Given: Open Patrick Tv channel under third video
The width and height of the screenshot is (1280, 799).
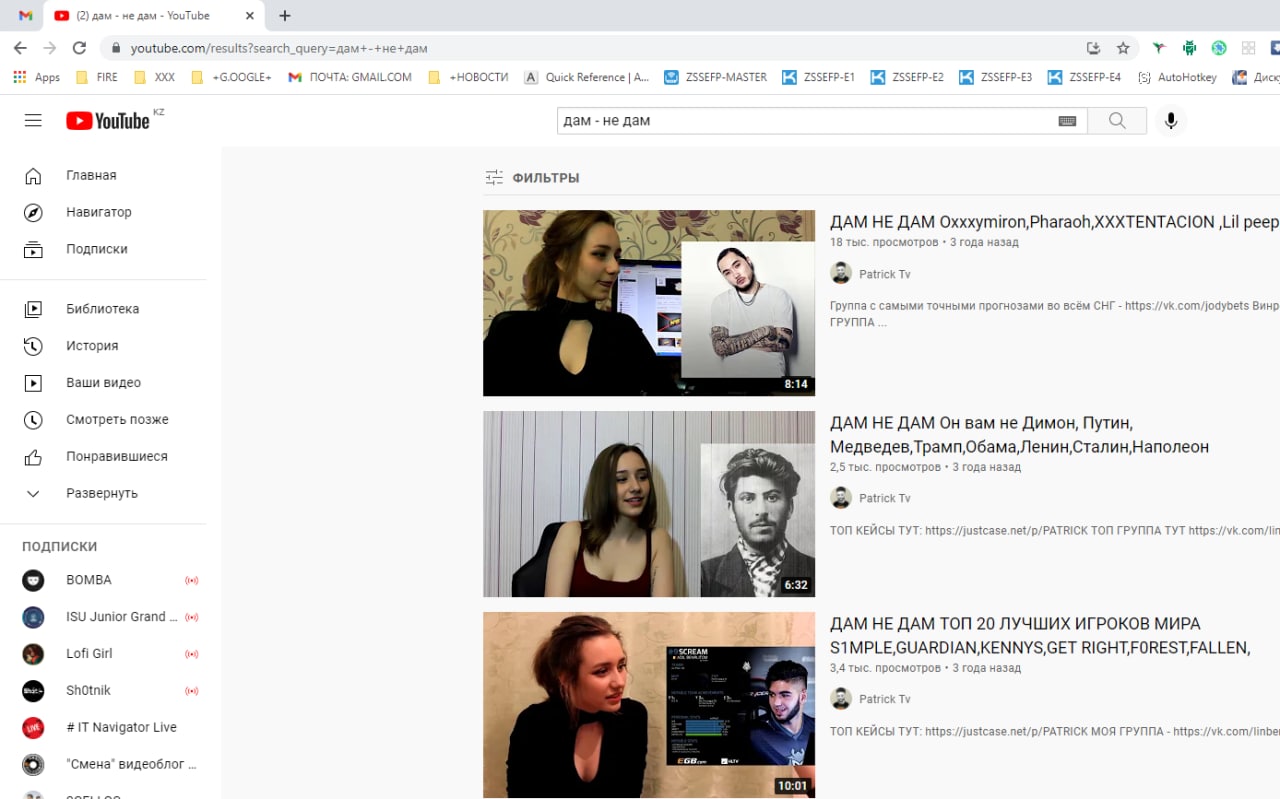Looking at the screenshot, I should point(884,699).
